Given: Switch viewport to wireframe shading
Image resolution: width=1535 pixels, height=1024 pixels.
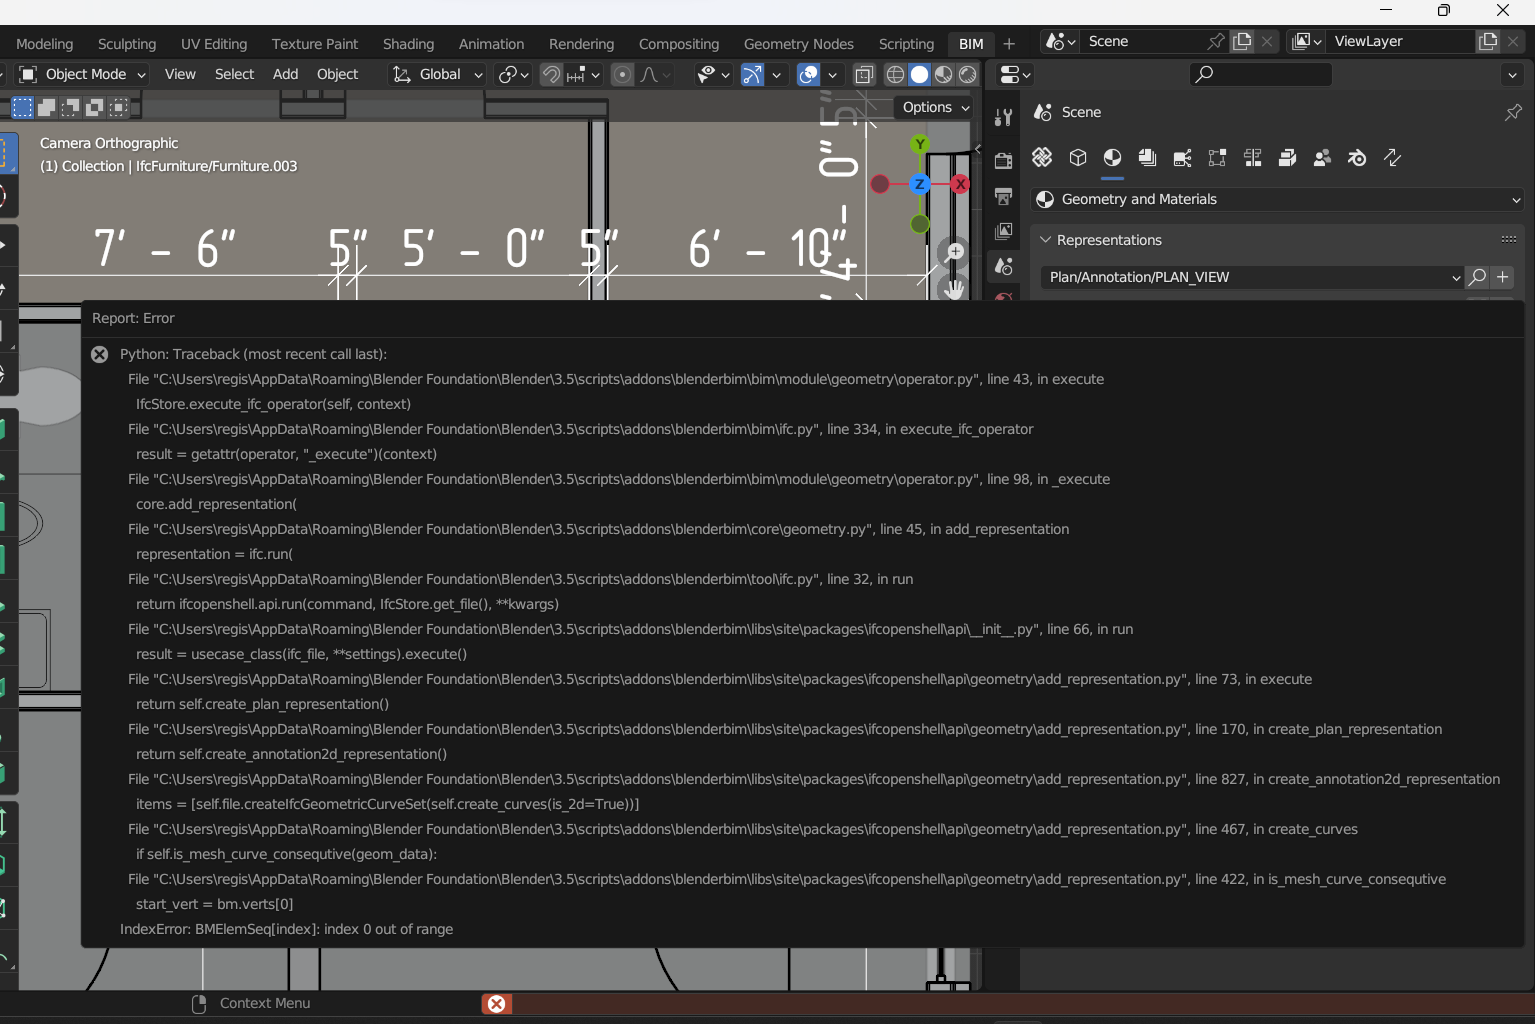Looking at the screenshot, I should click(x=894, y=74).
